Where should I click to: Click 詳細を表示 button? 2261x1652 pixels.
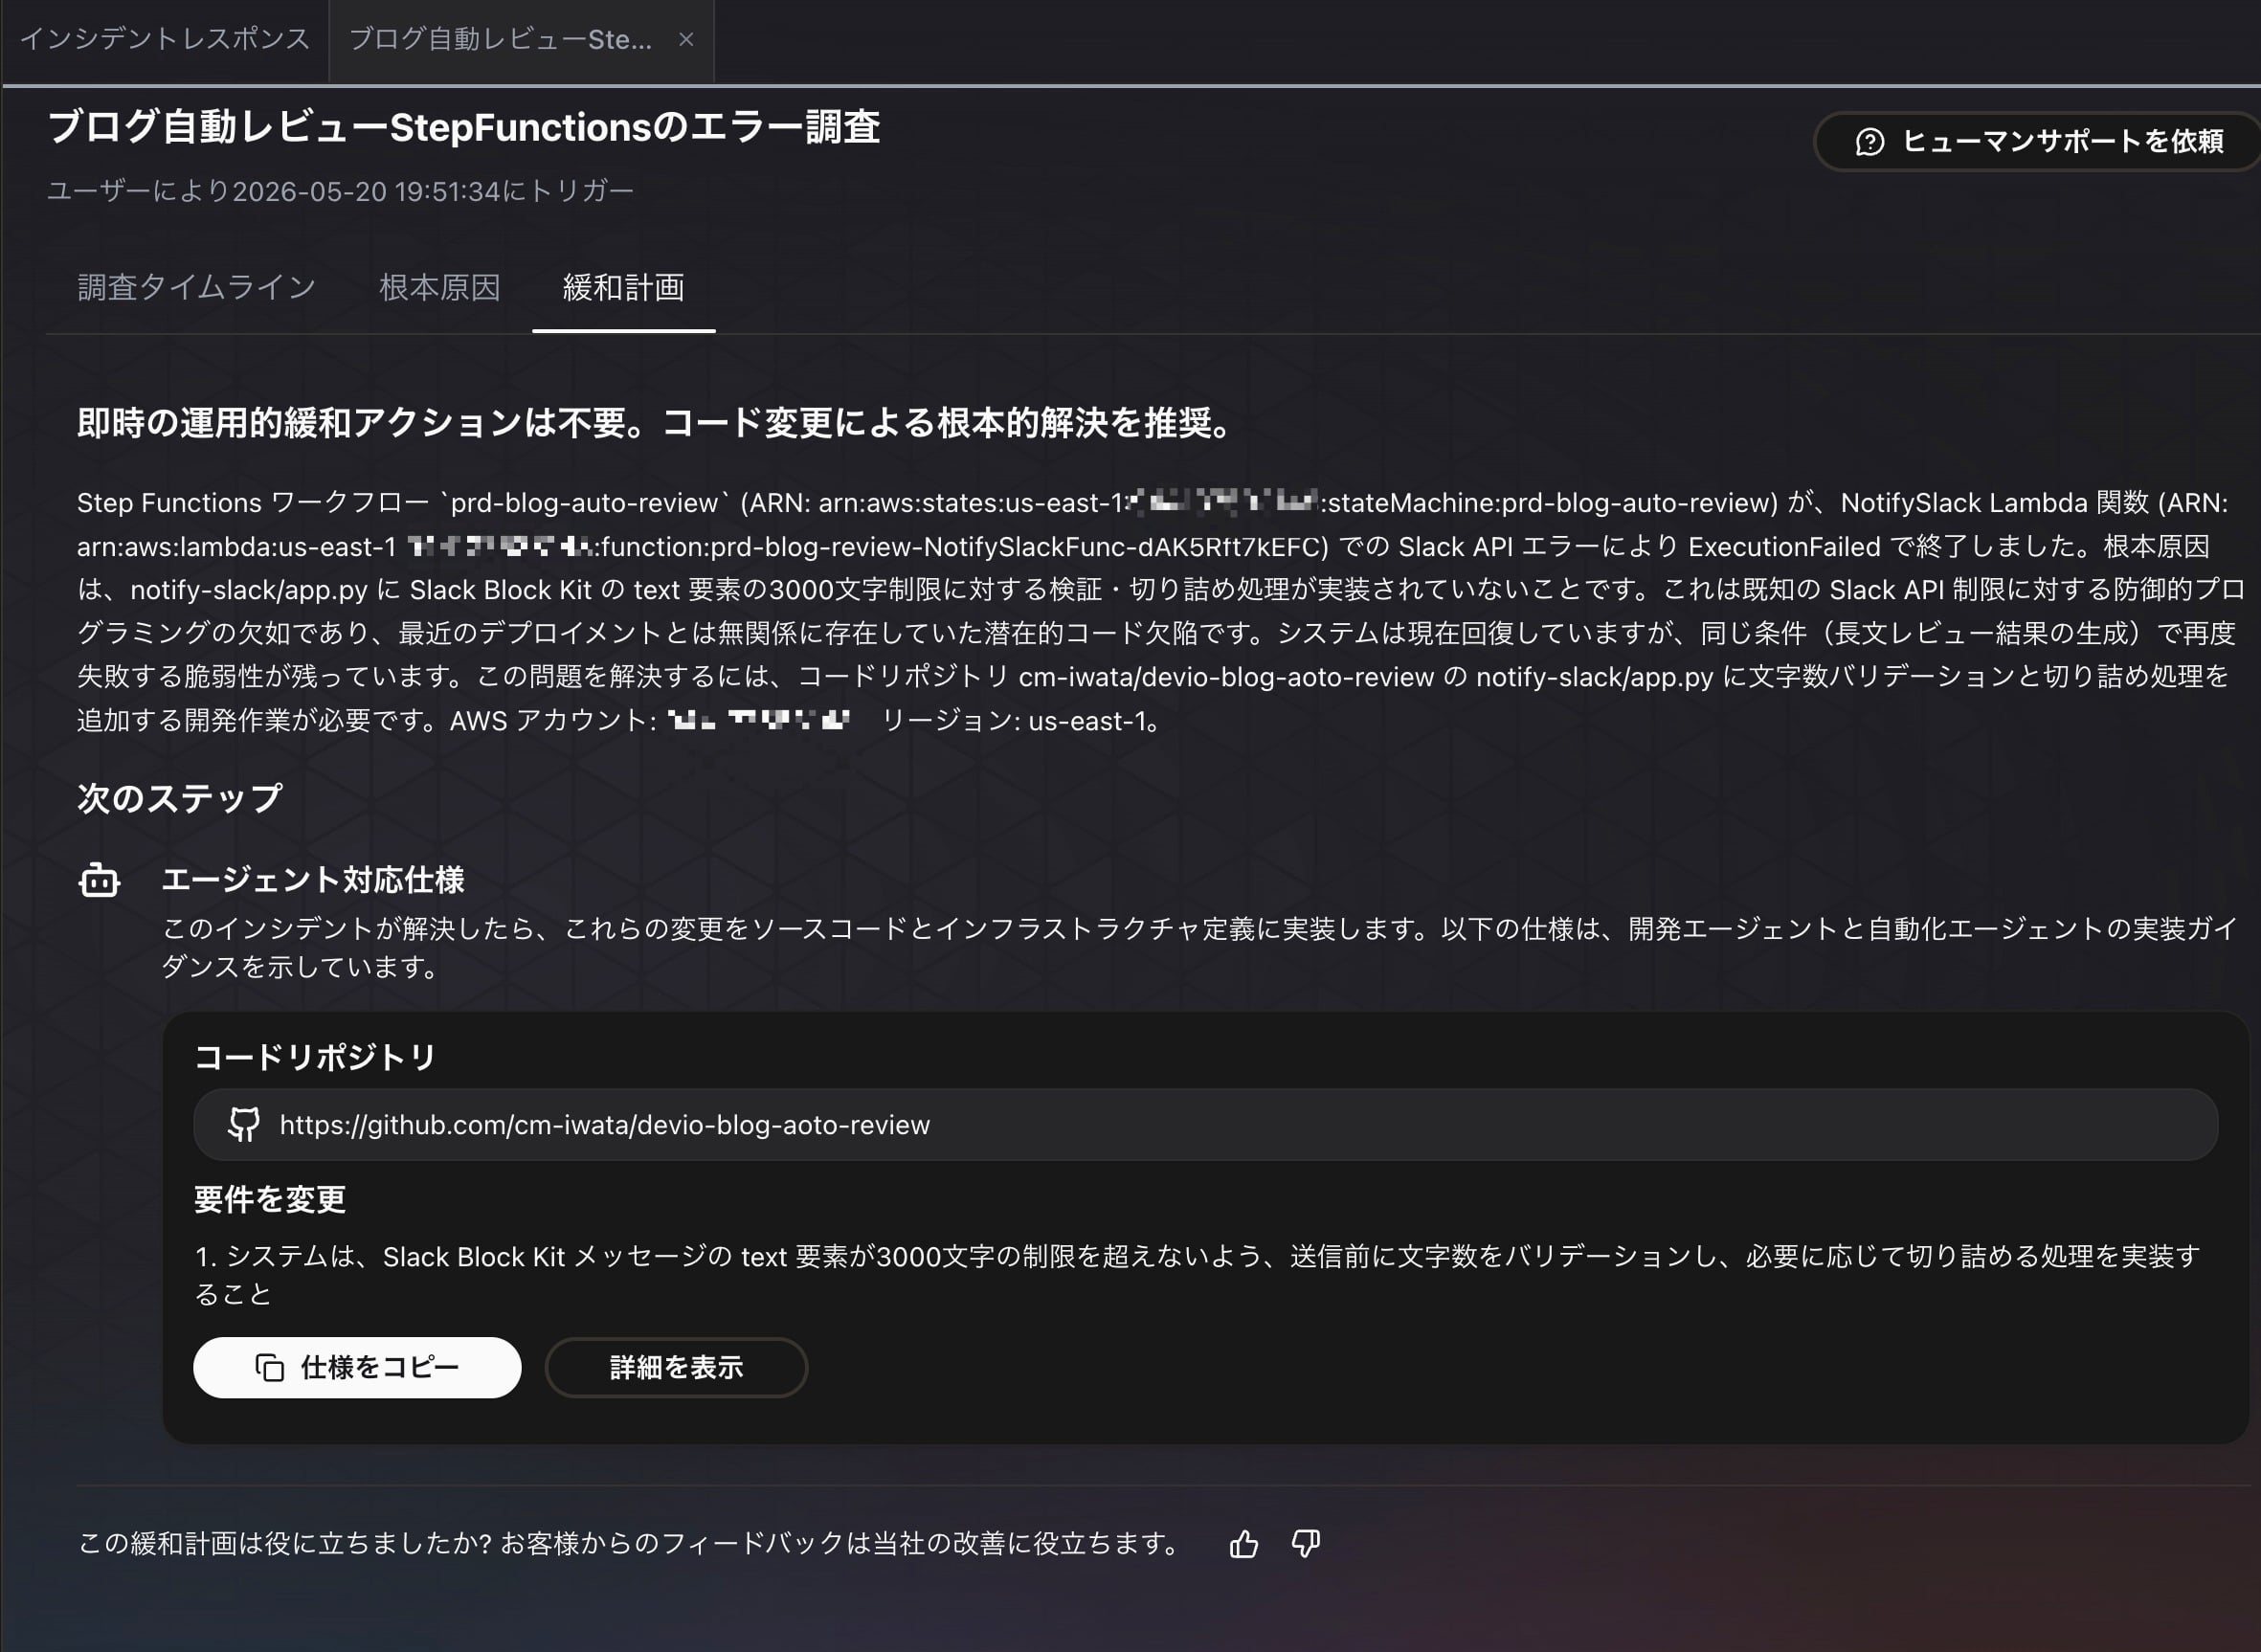click(x=676, y=1367)
